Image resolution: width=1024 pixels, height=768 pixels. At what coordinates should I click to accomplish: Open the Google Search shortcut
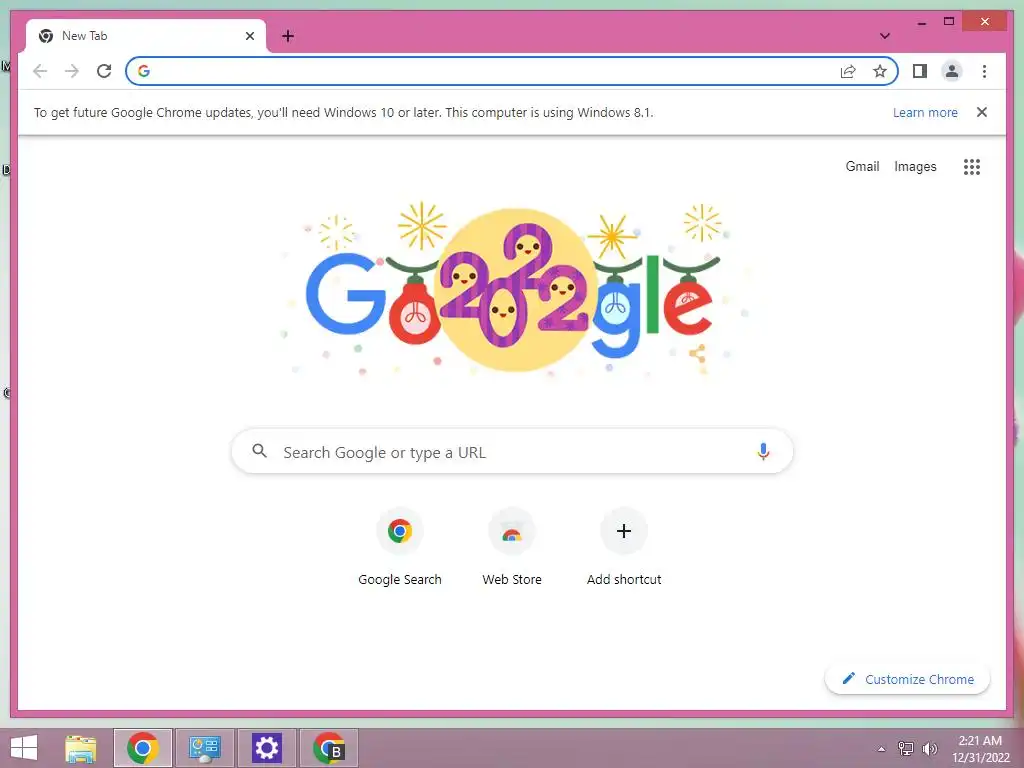tap(400, 547)
